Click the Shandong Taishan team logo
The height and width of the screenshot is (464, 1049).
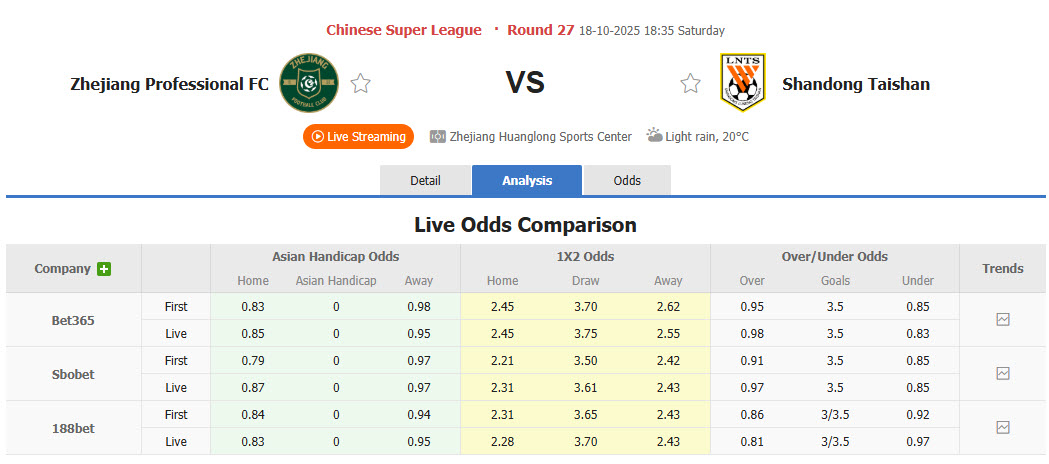[742, 83]
